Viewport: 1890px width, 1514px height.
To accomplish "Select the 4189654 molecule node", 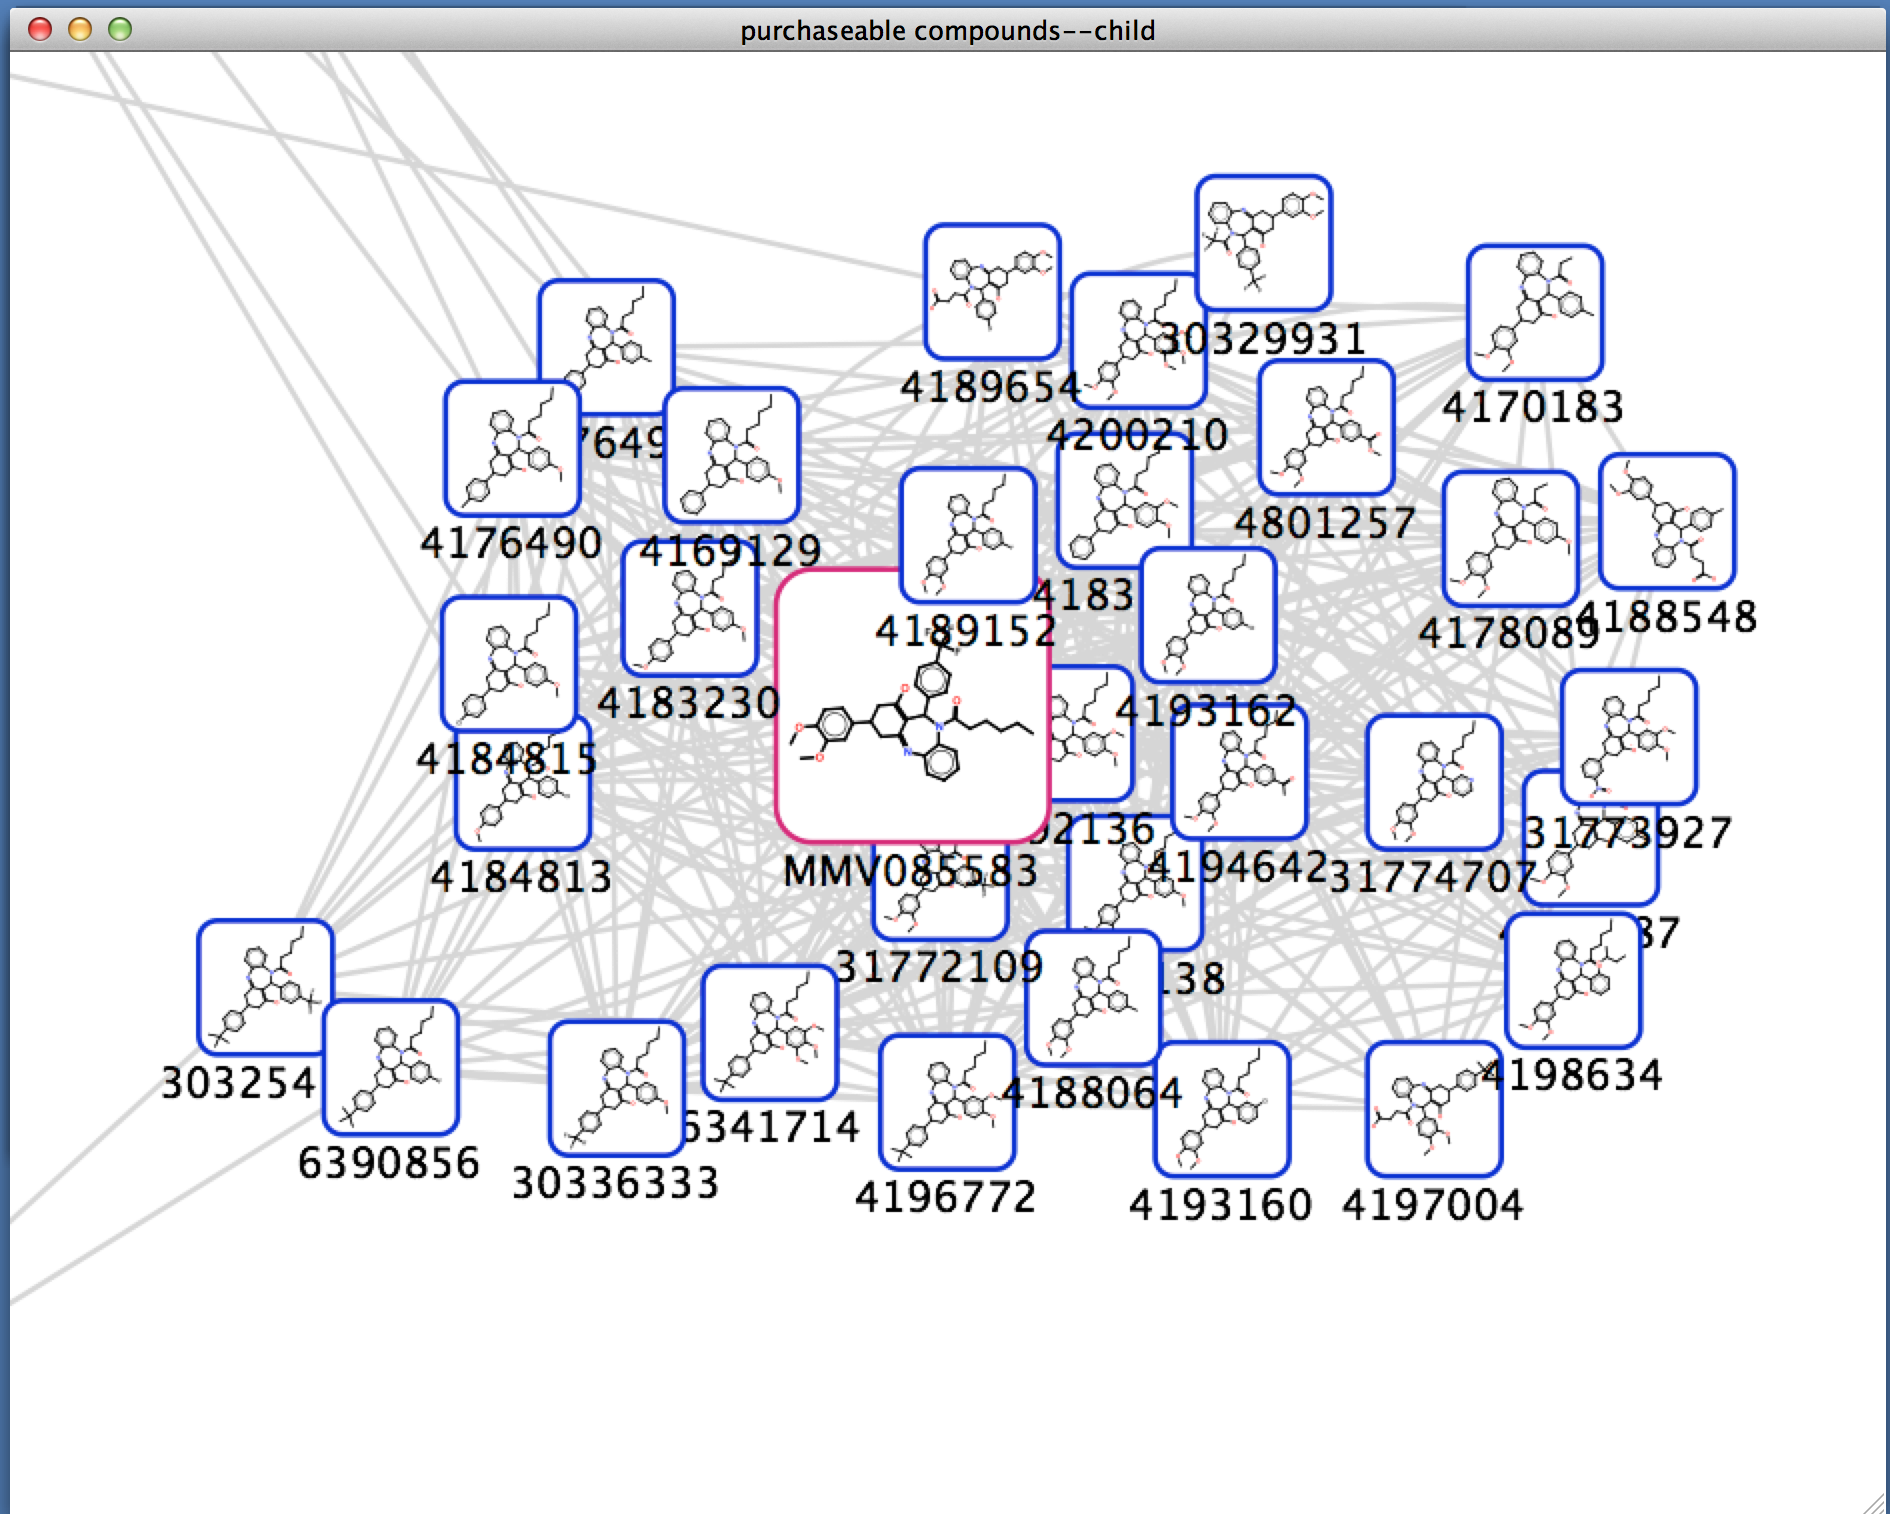I will coord(991,291).
